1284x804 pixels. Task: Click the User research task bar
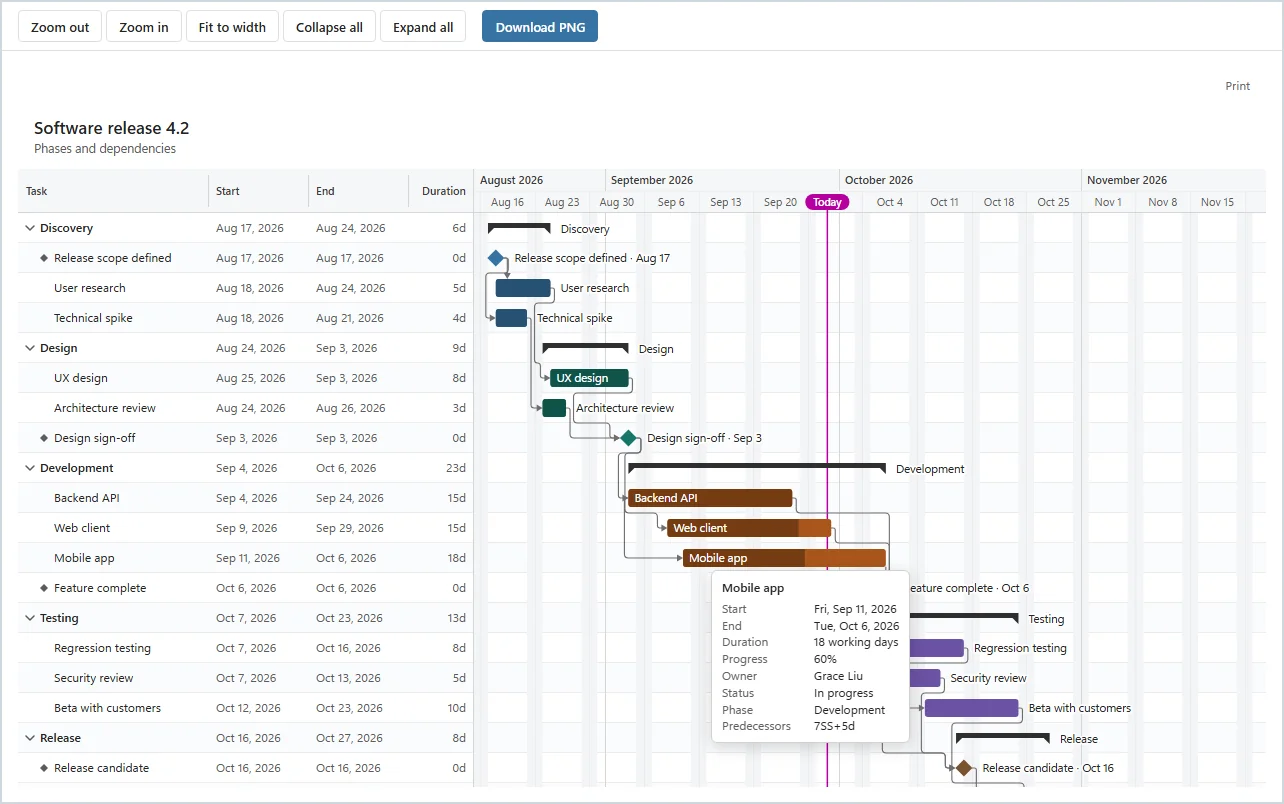523,288
